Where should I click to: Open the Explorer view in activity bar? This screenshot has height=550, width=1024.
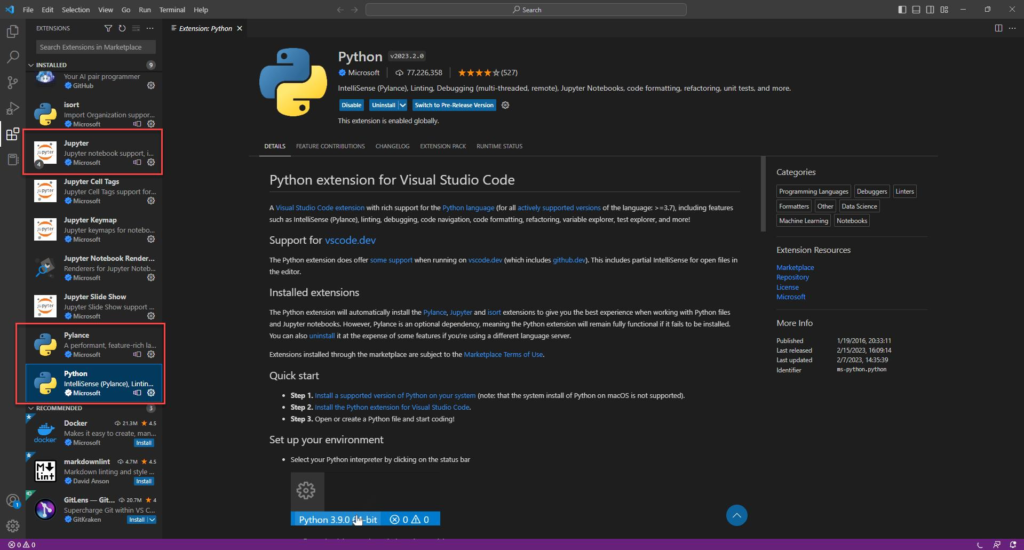pos(12,31)
